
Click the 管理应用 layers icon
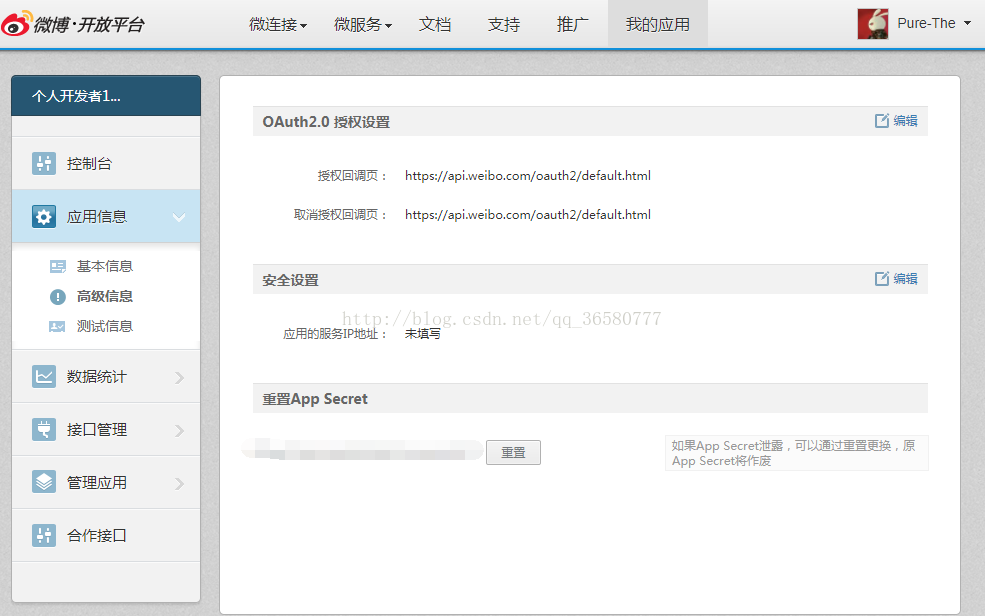44,482
